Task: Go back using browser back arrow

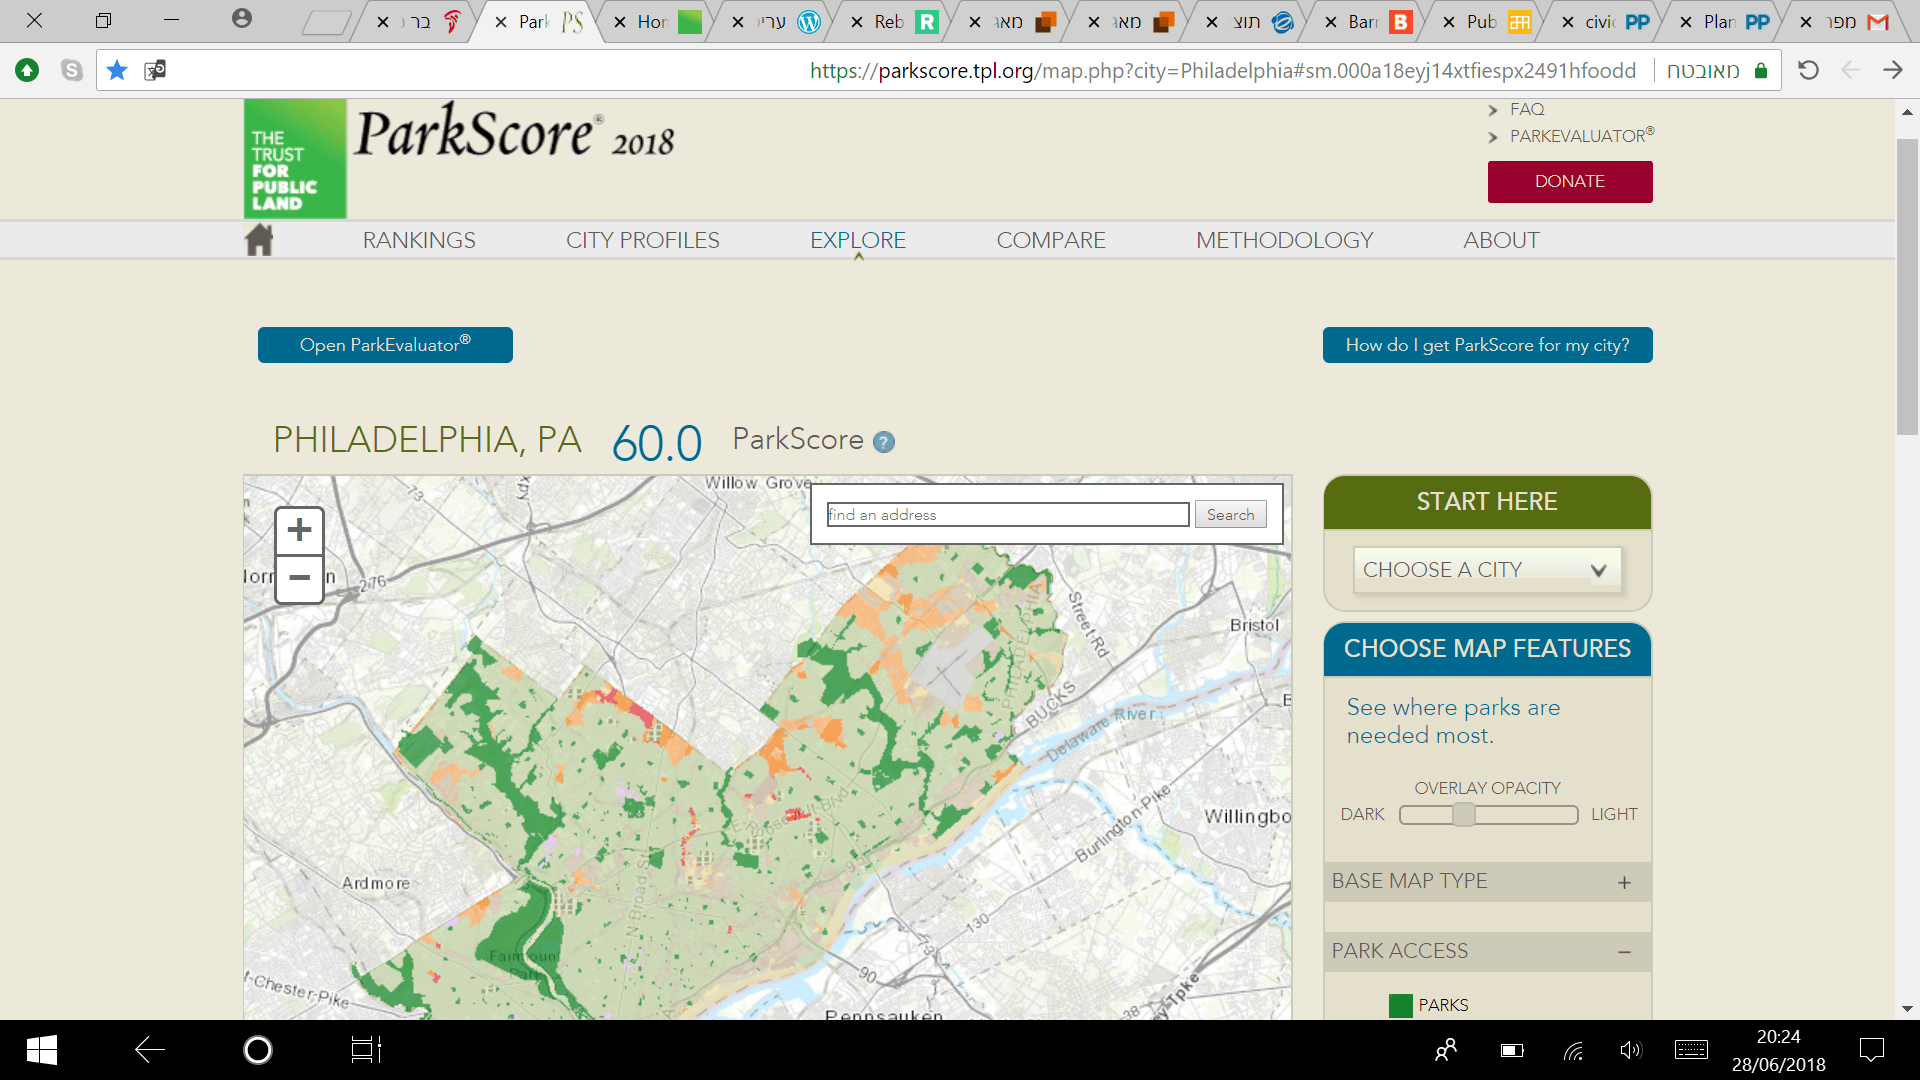Action: (x=1851, y=70)
